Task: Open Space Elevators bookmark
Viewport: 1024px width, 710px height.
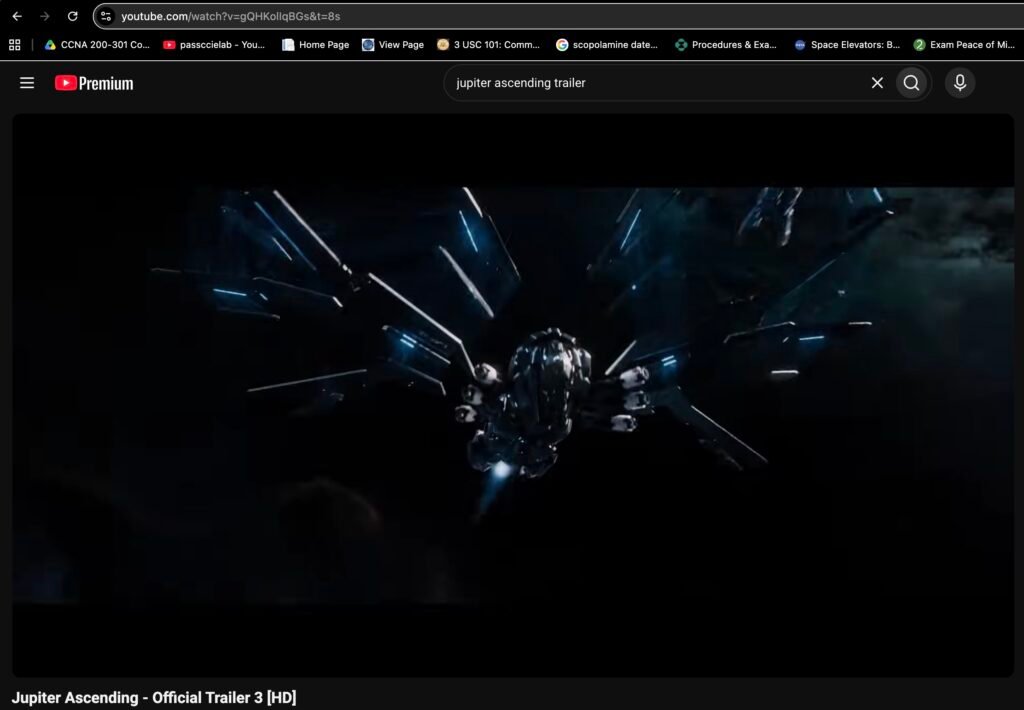Action: pyautogui.click(x=846, y=44)
